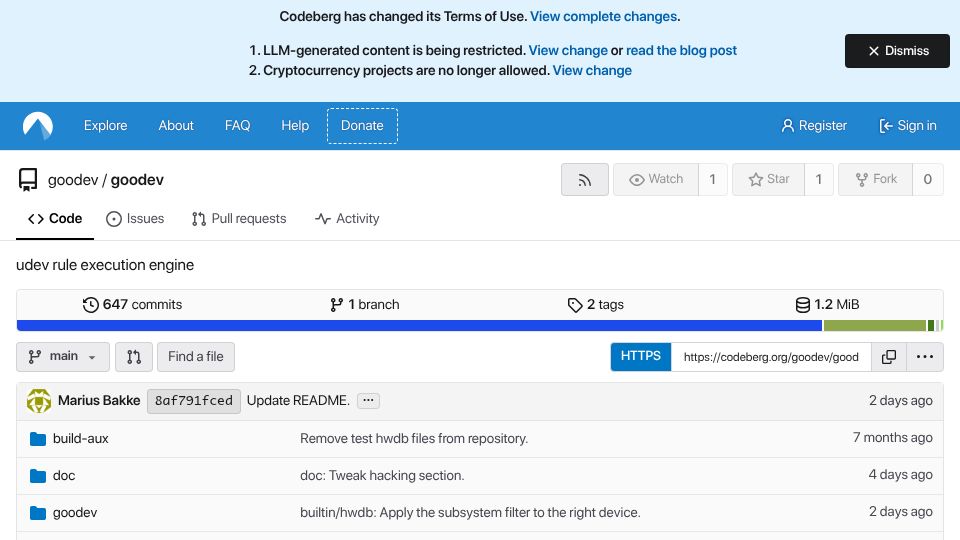Image resolution: width=960 pixels, height=540 pixels.
Task: Open the build-aux folder
Action: click(x=81, y=438)
